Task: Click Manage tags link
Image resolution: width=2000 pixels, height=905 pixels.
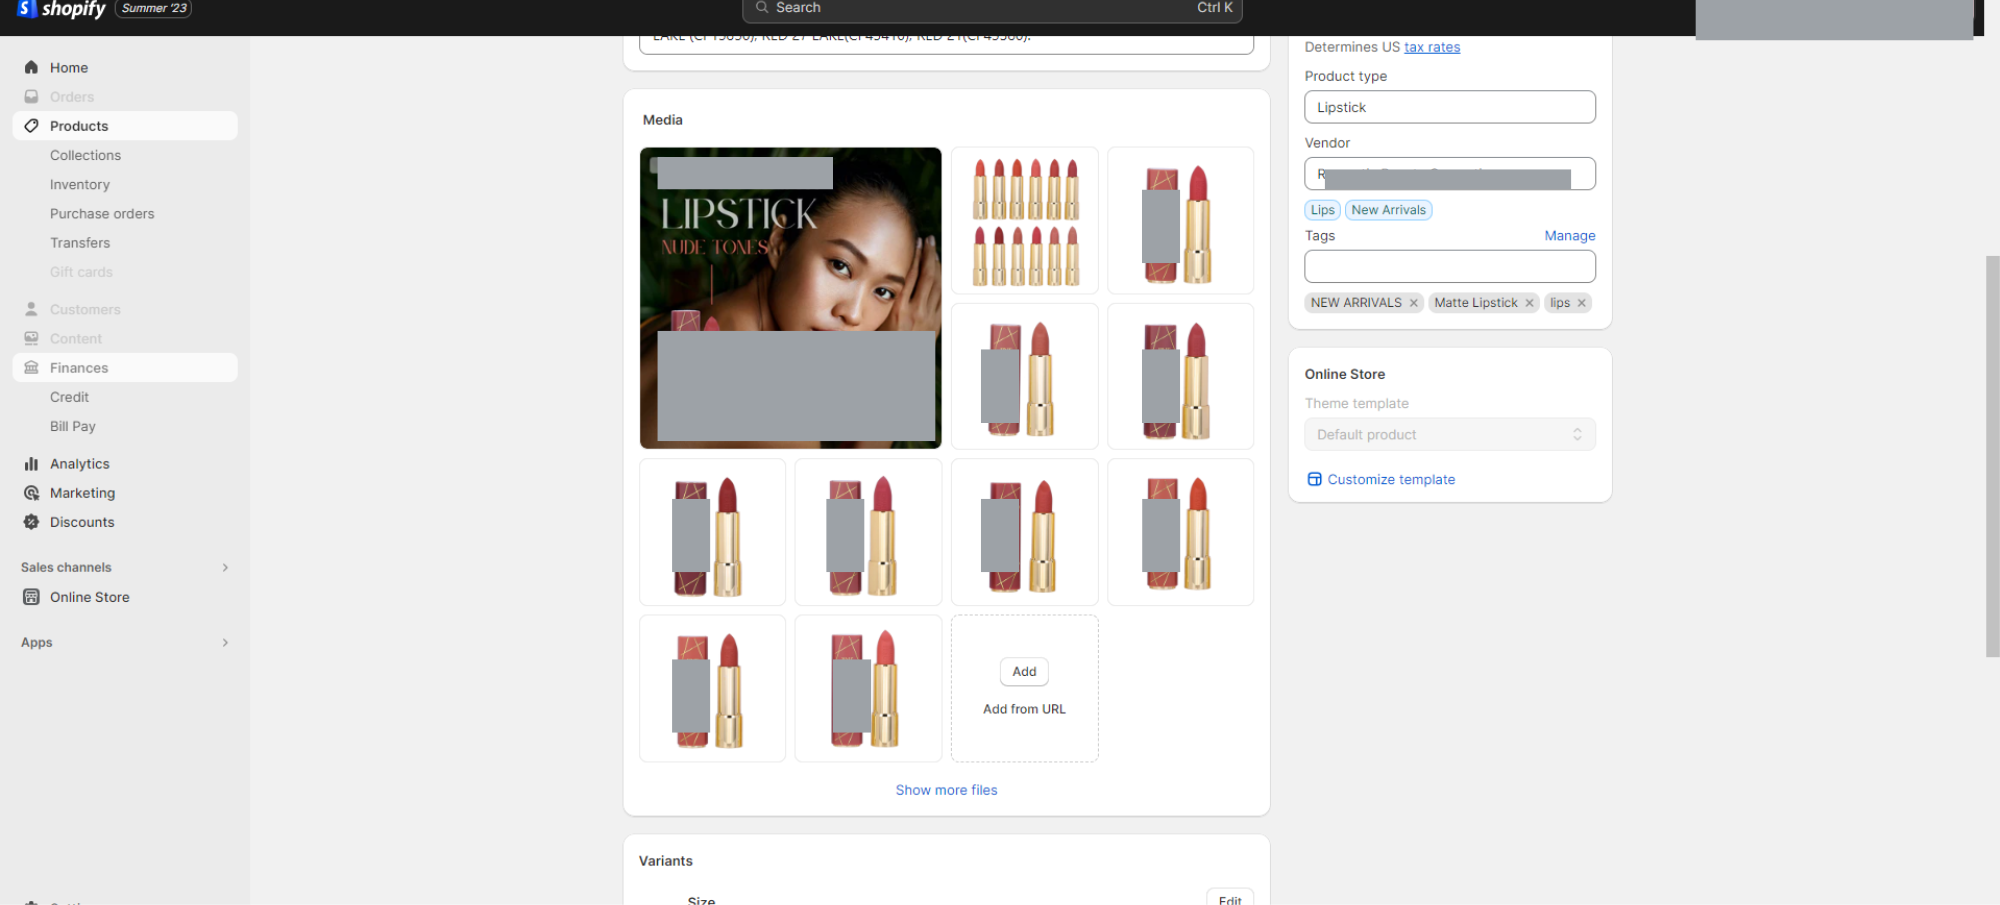Action: pyautogui.click(x=1570, y=236)
